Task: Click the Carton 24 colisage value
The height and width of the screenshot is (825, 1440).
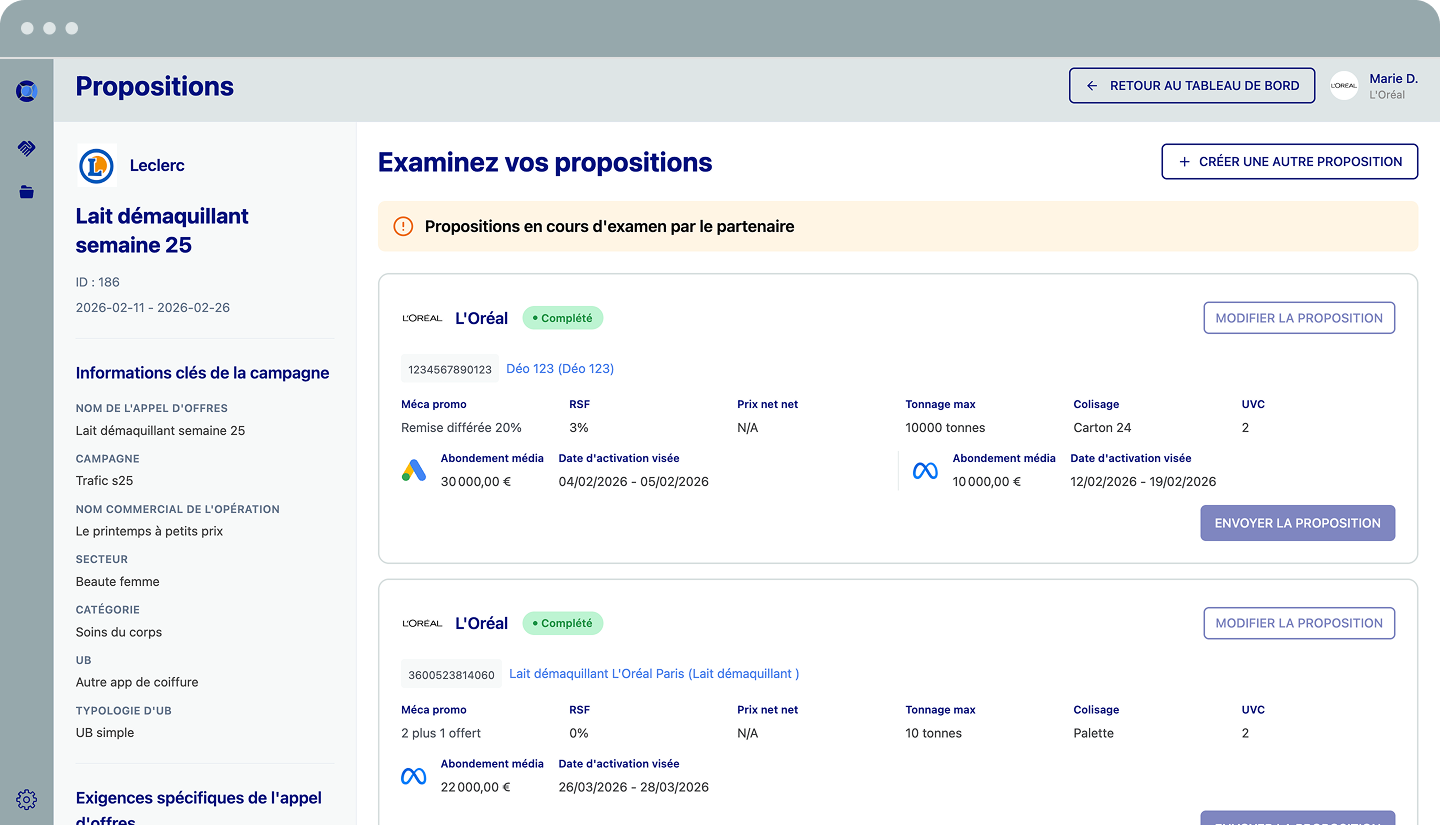Action: pos(1102,428)
